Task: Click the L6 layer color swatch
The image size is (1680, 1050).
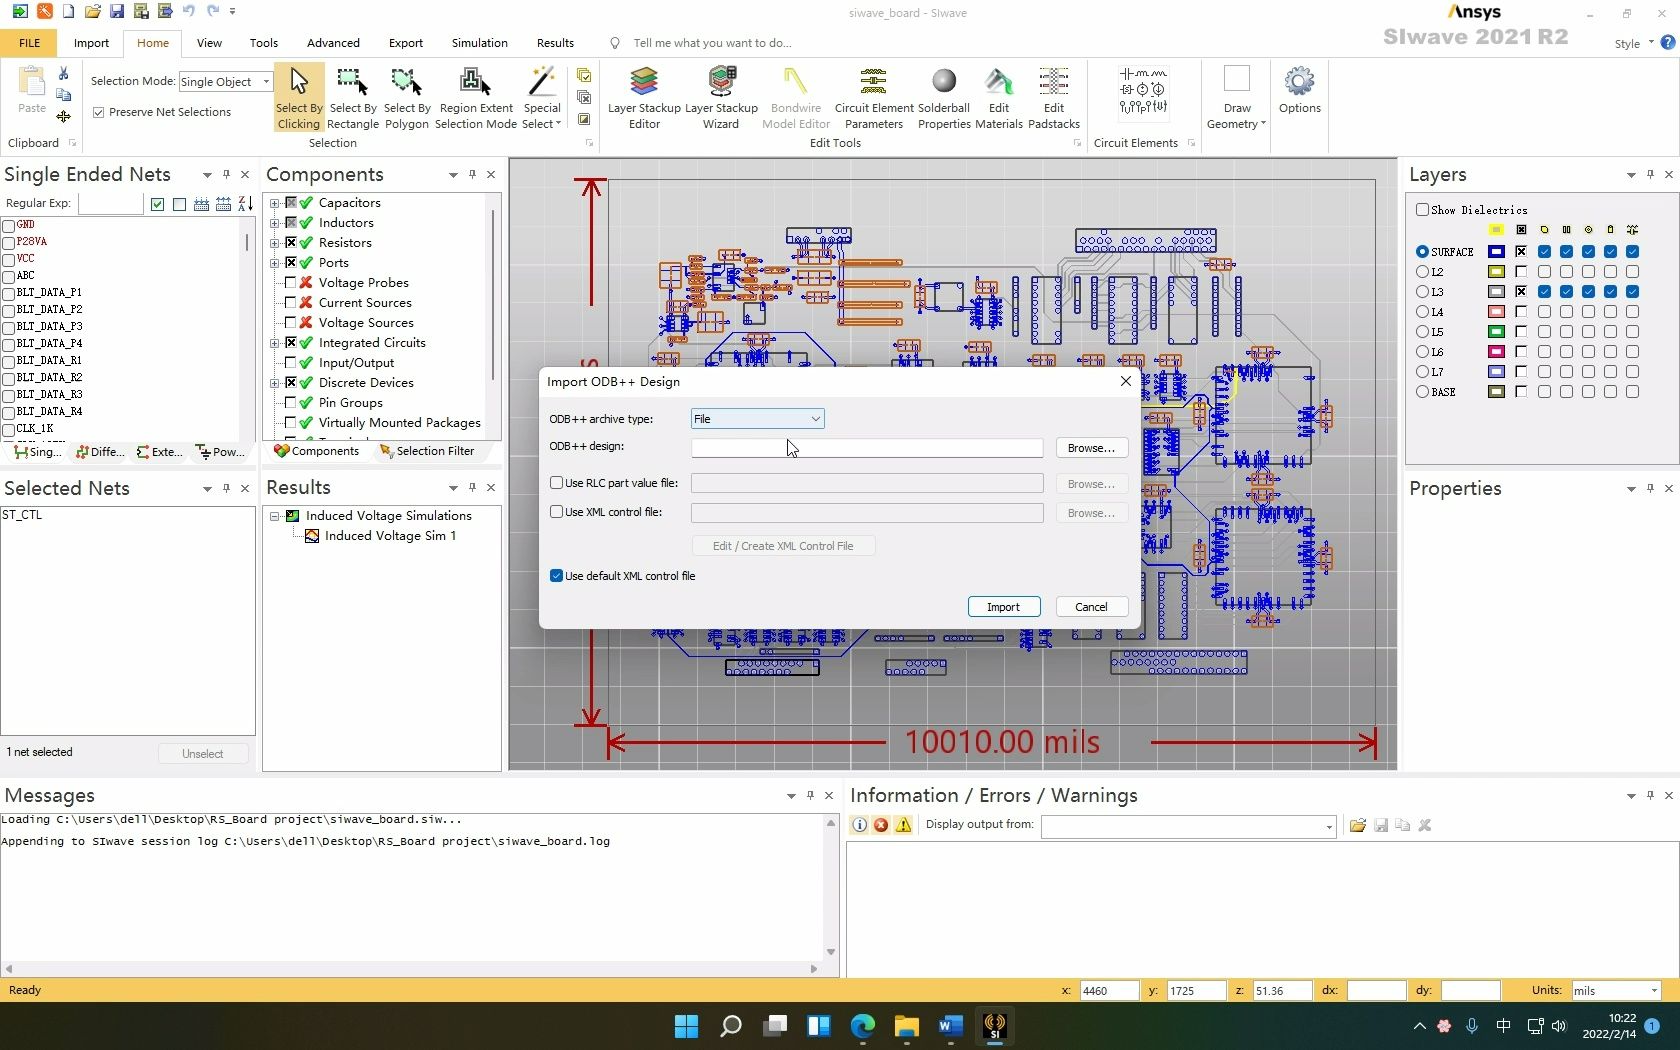Action: [x=1496, y=351]
